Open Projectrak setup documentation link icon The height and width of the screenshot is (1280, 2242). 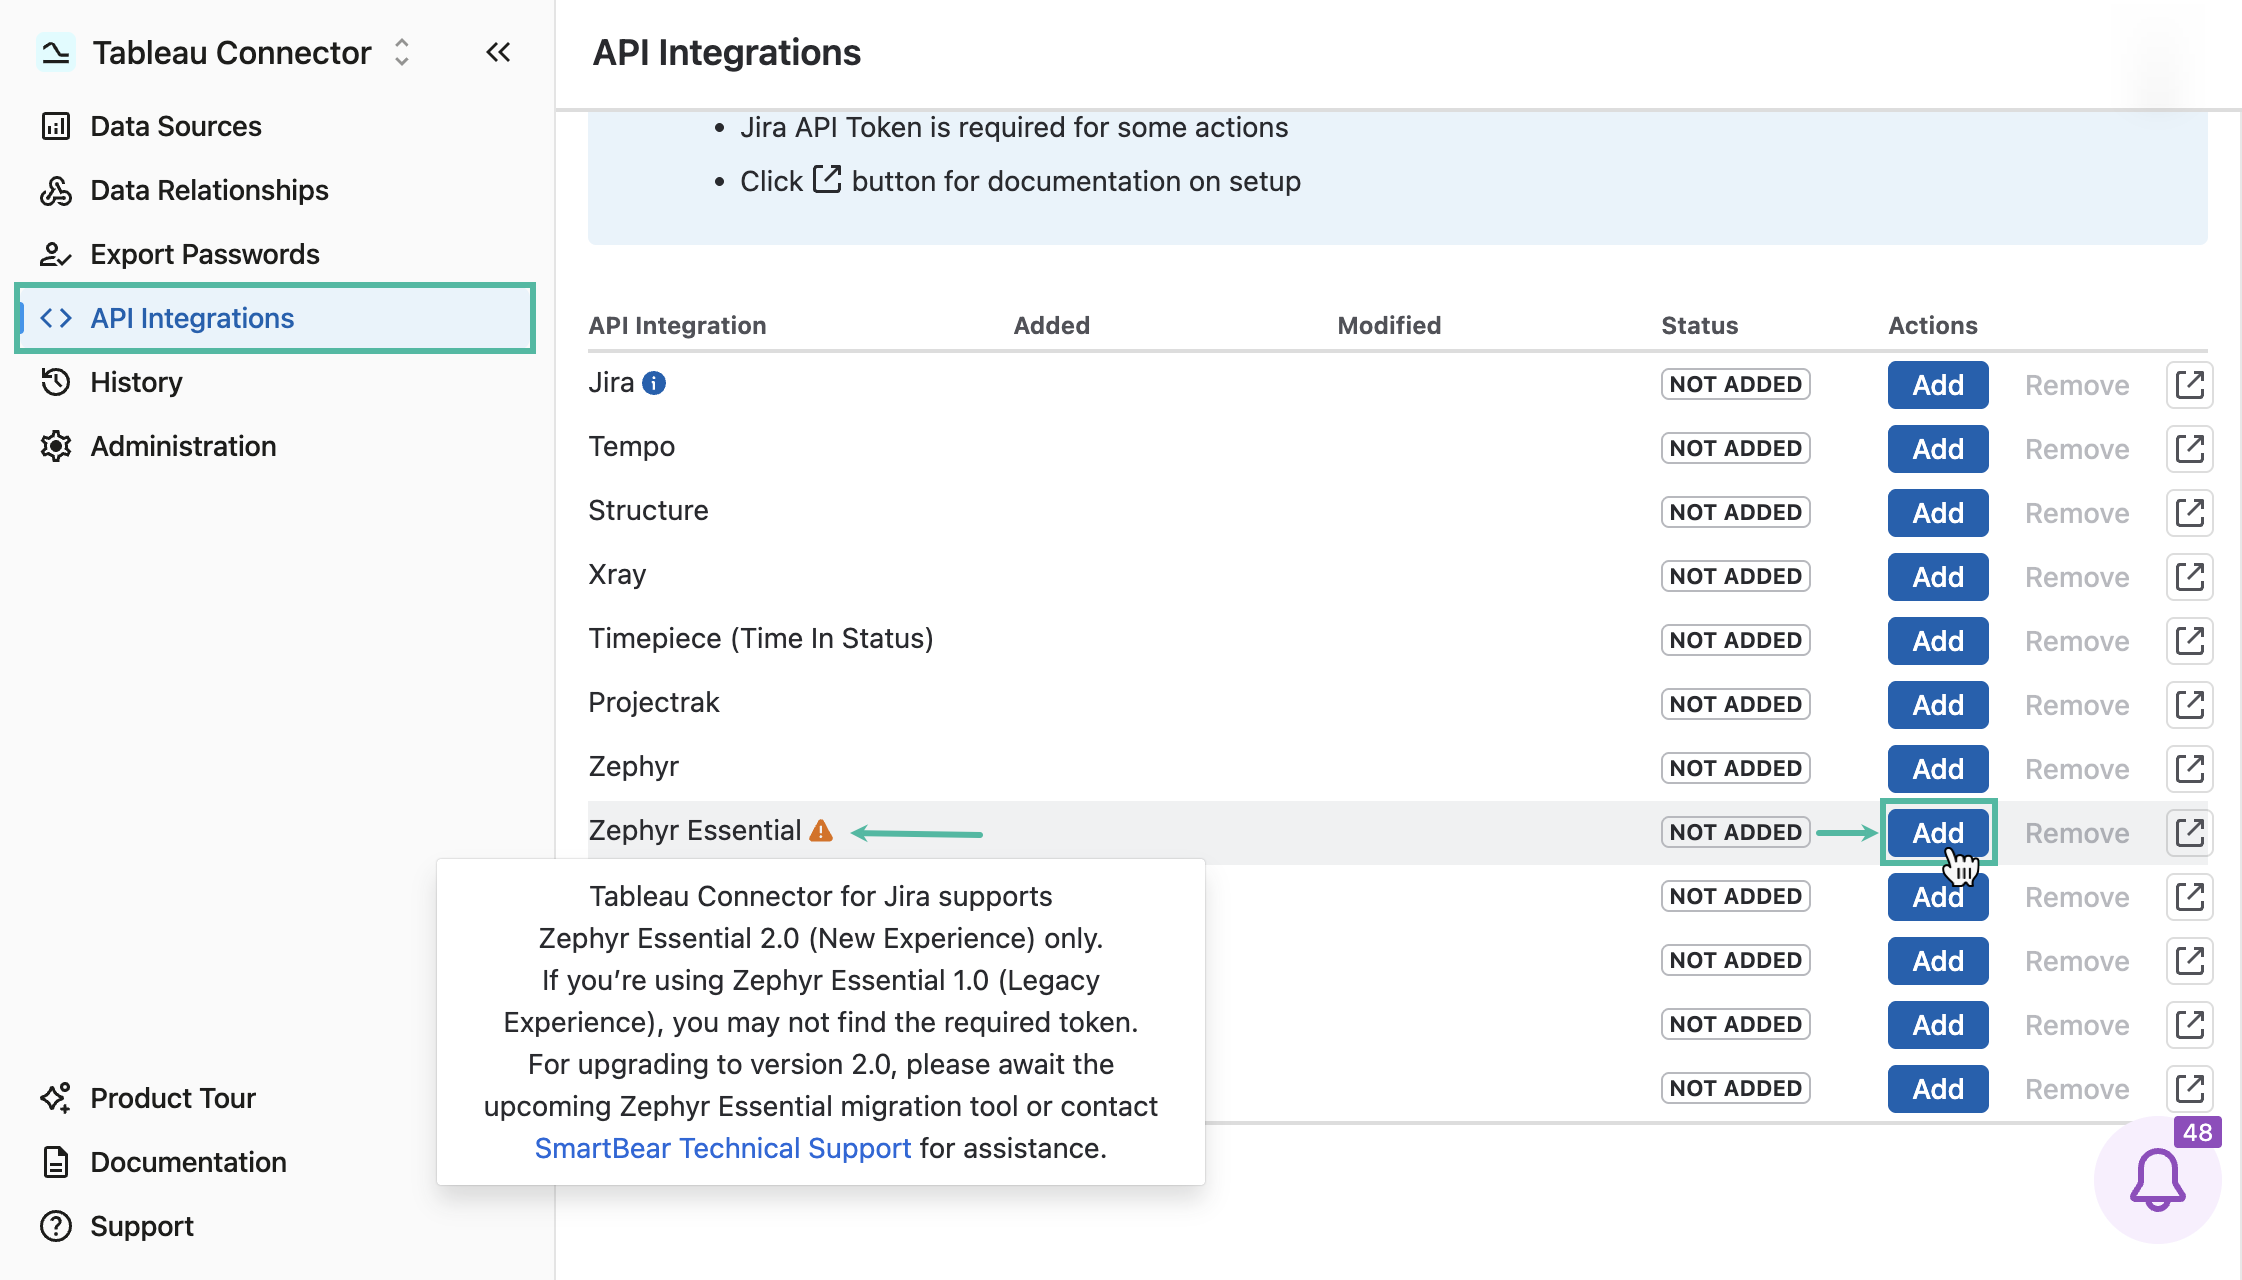pyautogui.click(x=2190, y=705)
